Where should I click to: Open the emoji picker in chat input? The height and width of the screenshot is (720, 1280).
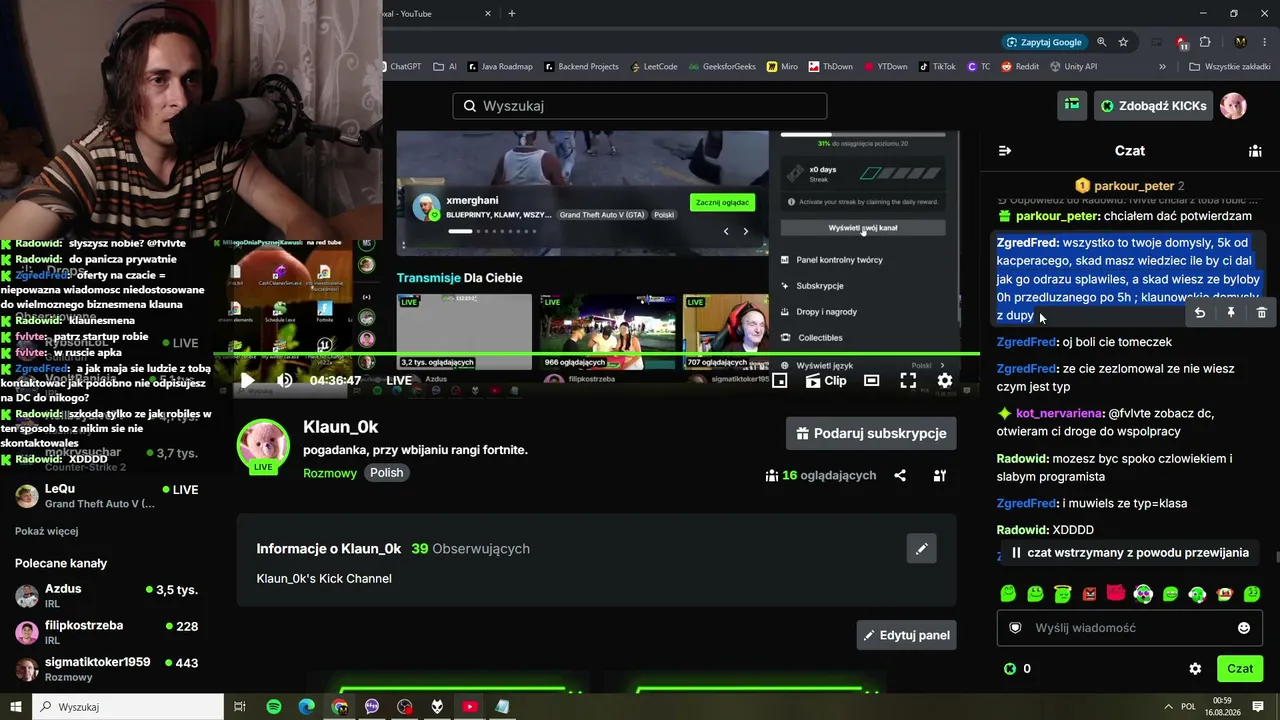point(1244,628)
